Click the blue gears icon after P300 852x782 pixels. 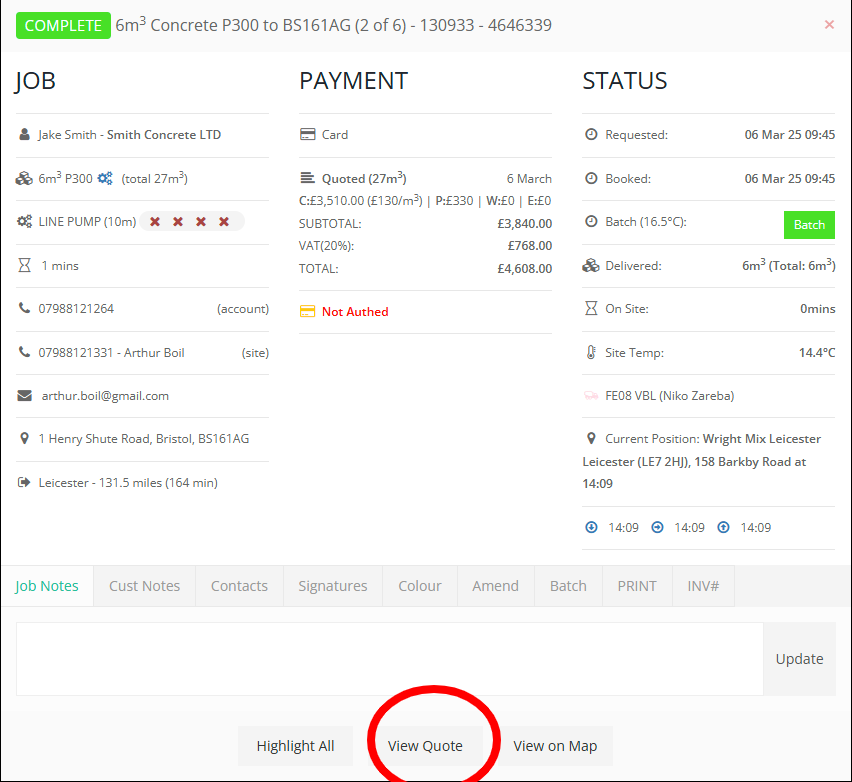105,178
